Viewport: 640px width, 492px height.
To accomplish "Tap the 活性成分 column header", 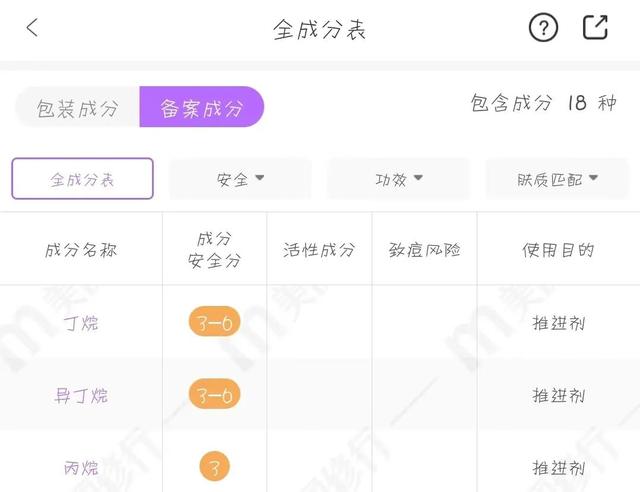I will click(319, 250).
